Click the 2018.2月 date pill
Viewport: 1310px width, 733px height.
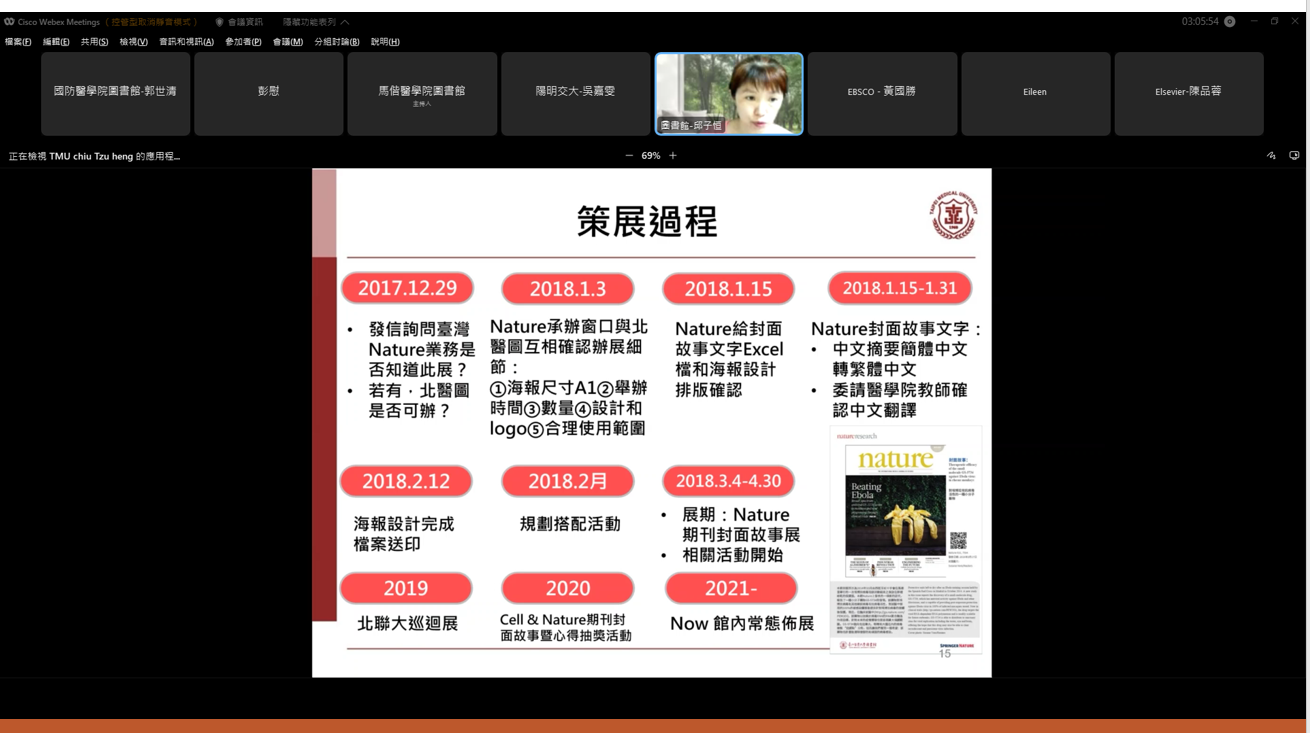(x=568, y=481)
